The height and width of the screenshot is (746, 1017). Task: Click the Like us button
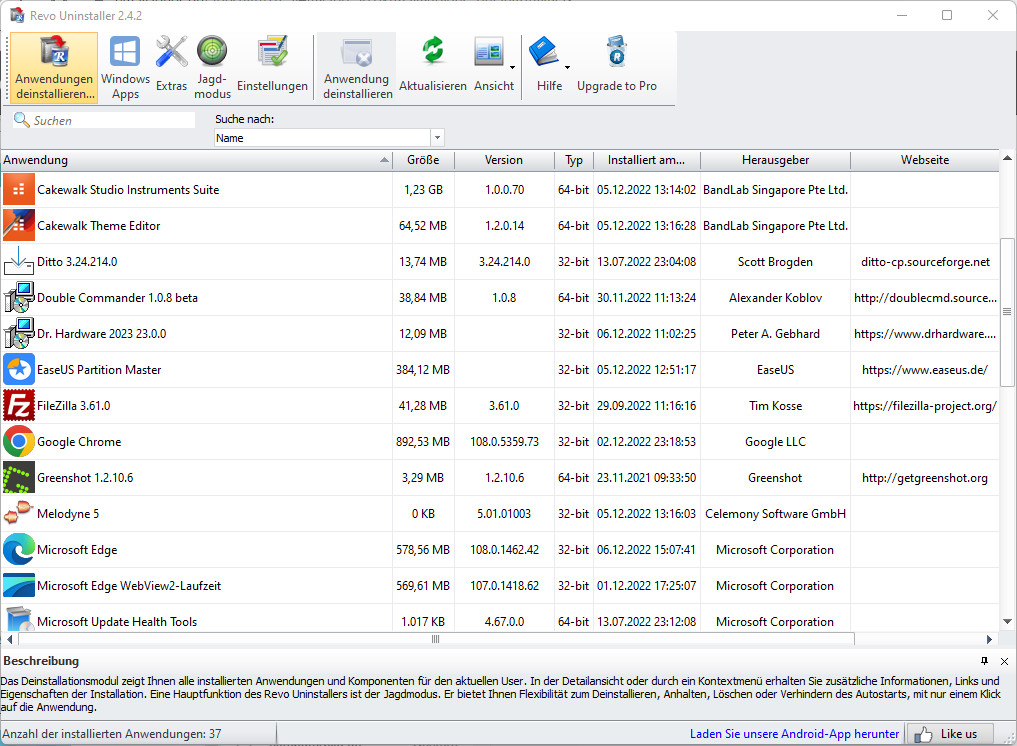[950, 733]
